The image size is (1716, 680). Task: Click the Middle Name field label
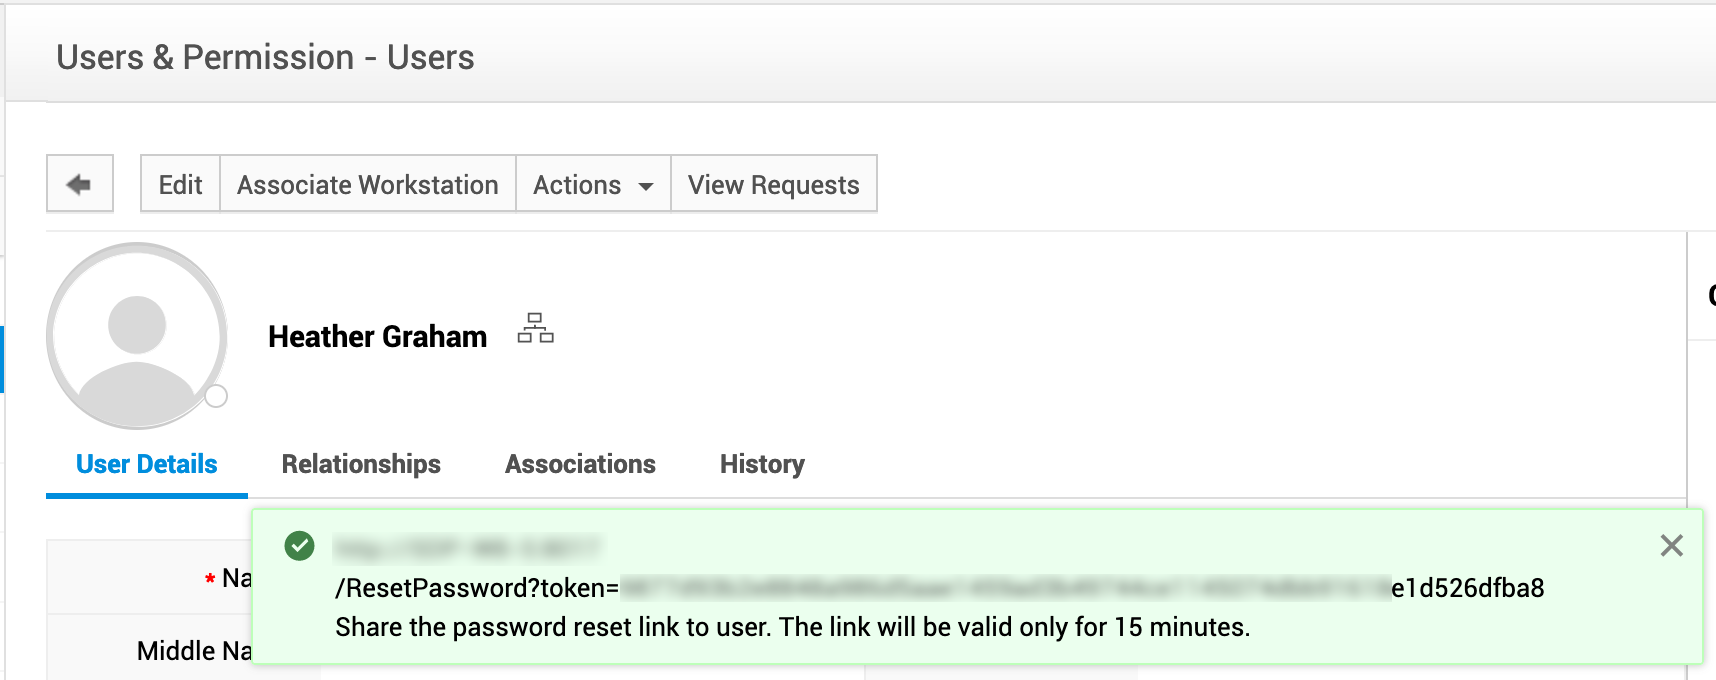click(x=194, y=651)
